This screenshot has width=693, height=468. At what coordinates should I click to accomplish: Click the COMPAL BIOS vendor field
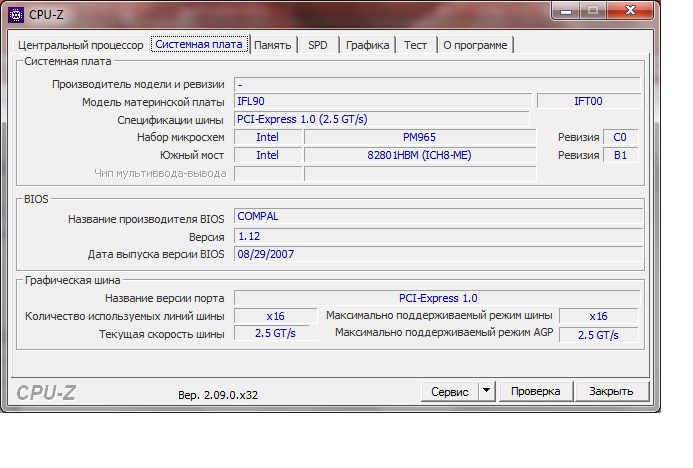click(438, 217)
